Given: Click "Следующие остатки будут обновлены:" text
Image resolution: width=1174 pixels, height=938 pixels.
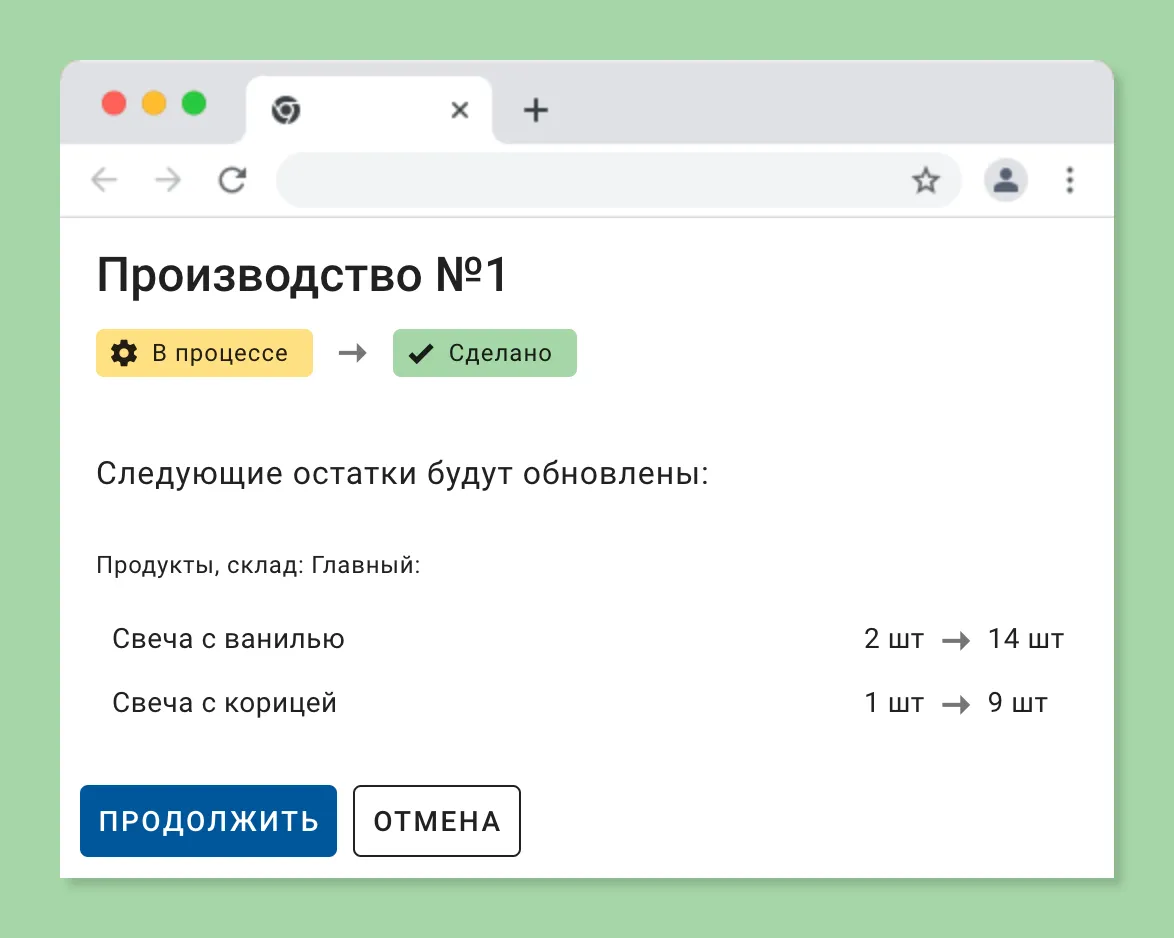Looking at the screenshot, I should [x=402, y=474].
